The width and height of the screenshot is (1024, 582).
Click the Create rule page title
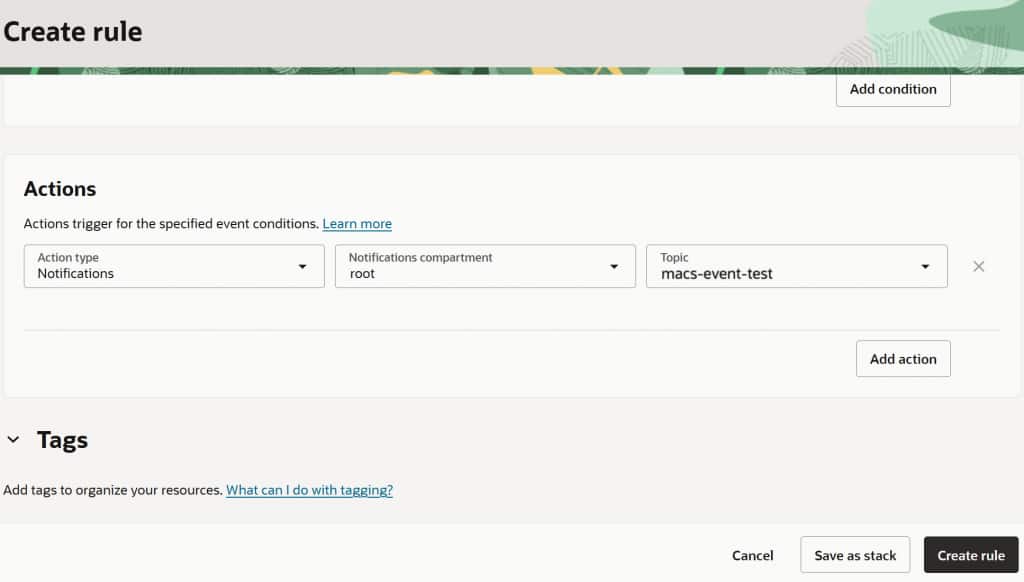click(x=72, y=31)
